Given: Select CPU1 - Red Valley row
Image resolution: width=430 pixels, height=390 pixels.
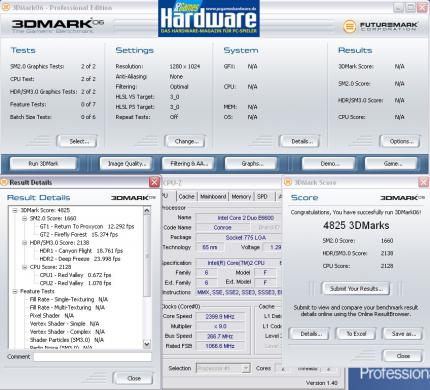Looking at the screenshot, I should [x=75, y=275].
